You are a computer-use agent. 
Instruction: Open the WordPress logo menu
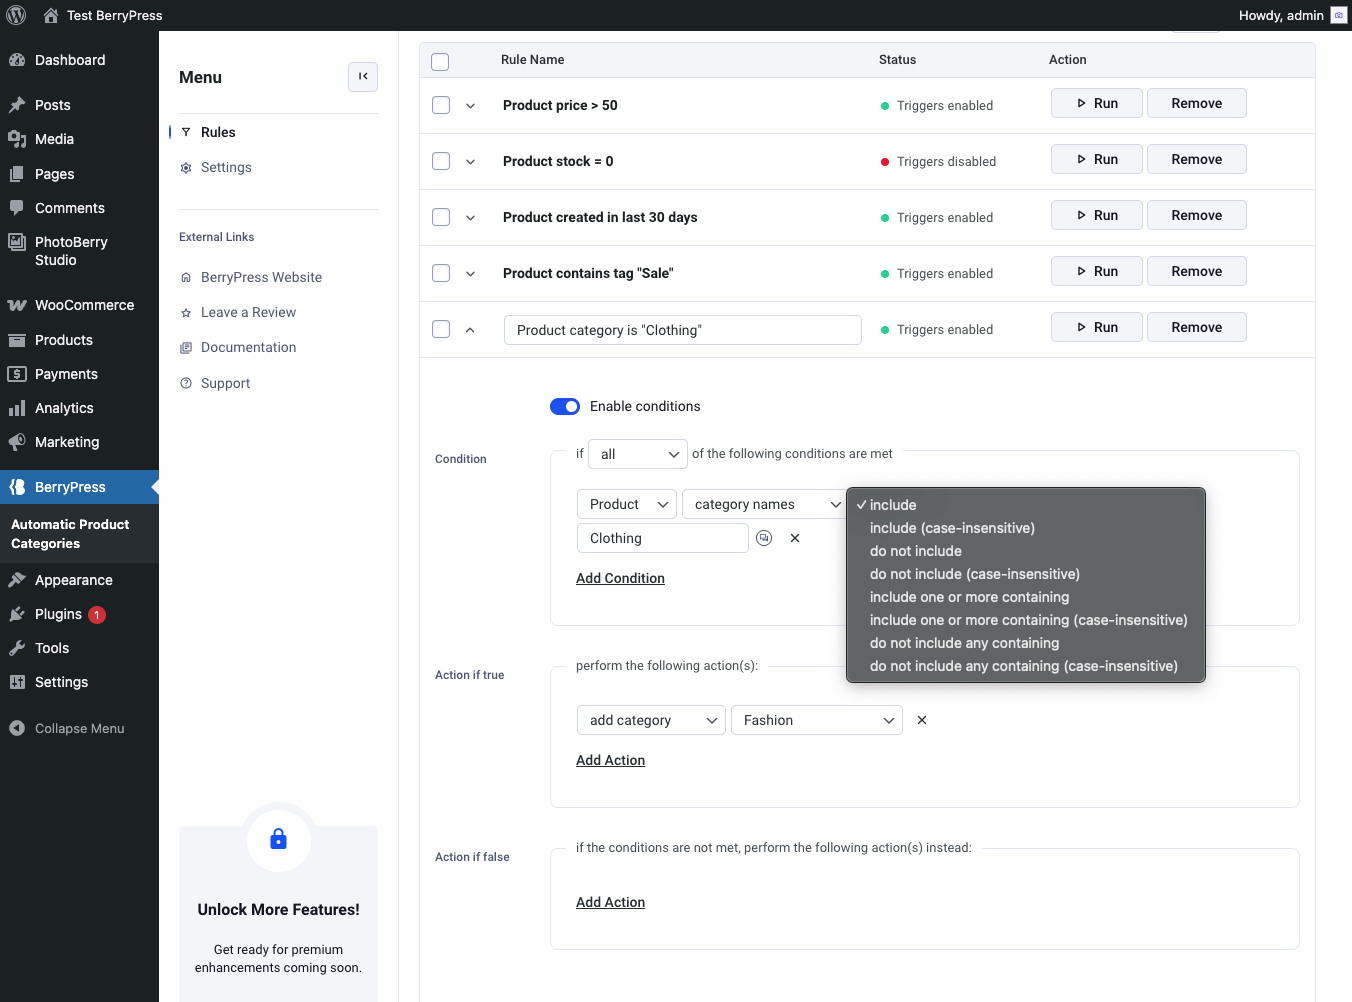[x=16, y=15]
